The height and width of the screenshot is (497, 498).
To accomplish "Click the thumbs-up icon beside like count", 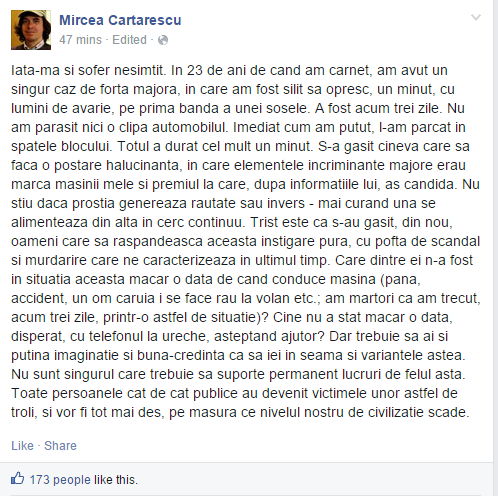I will (x=17, y=479).
